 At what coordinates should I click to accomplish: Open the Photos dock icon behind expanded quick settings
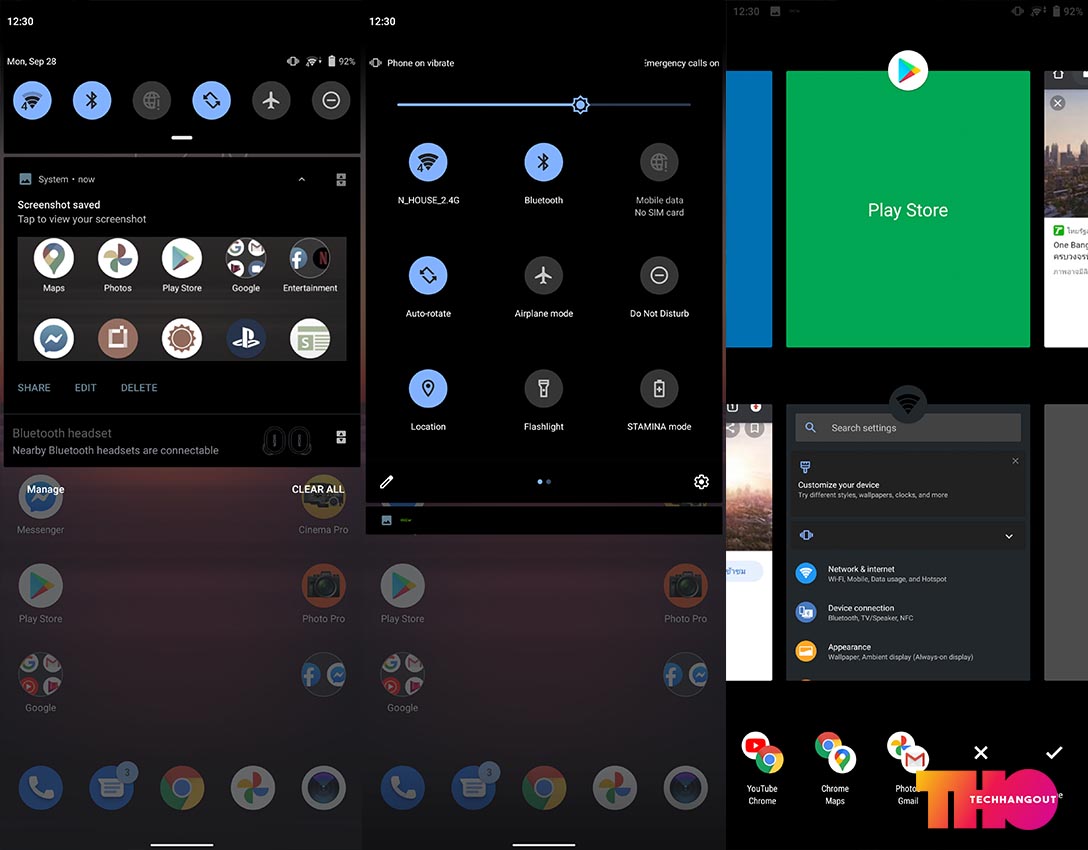pos(614,788)
